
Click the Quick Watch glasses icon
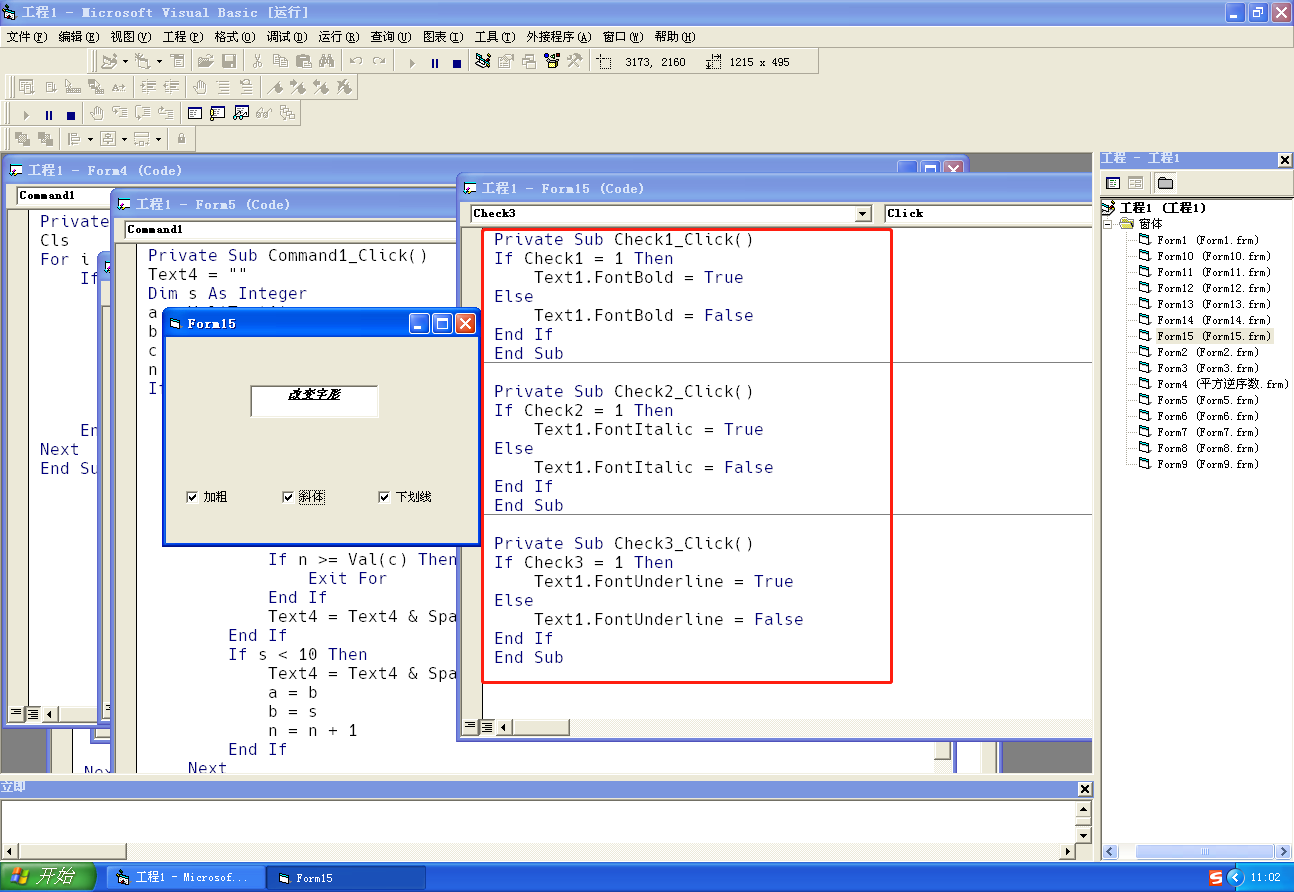point(264,113)
